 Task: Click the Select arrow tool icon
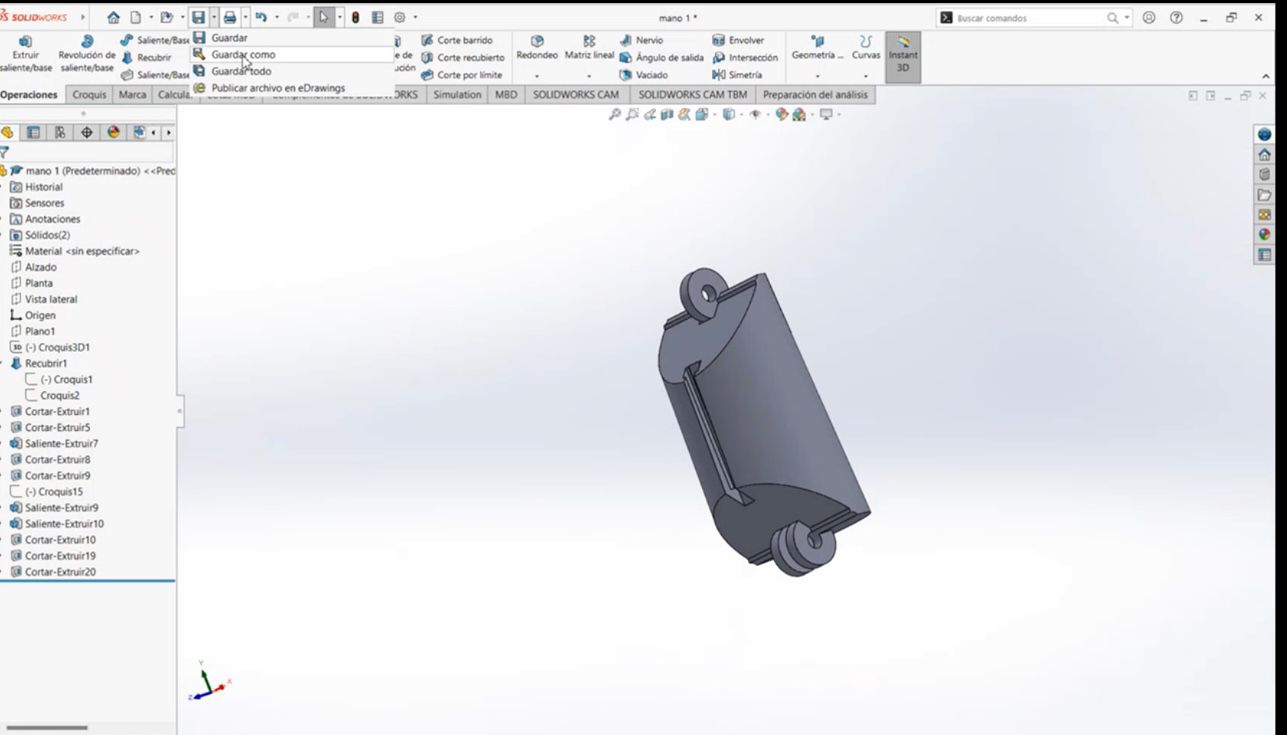[x=324, y=18]
